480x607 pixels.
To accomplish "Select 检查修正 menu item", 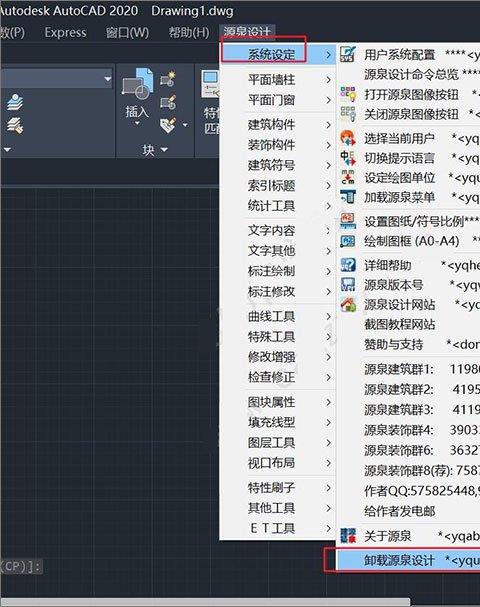I will coord(278,377).
